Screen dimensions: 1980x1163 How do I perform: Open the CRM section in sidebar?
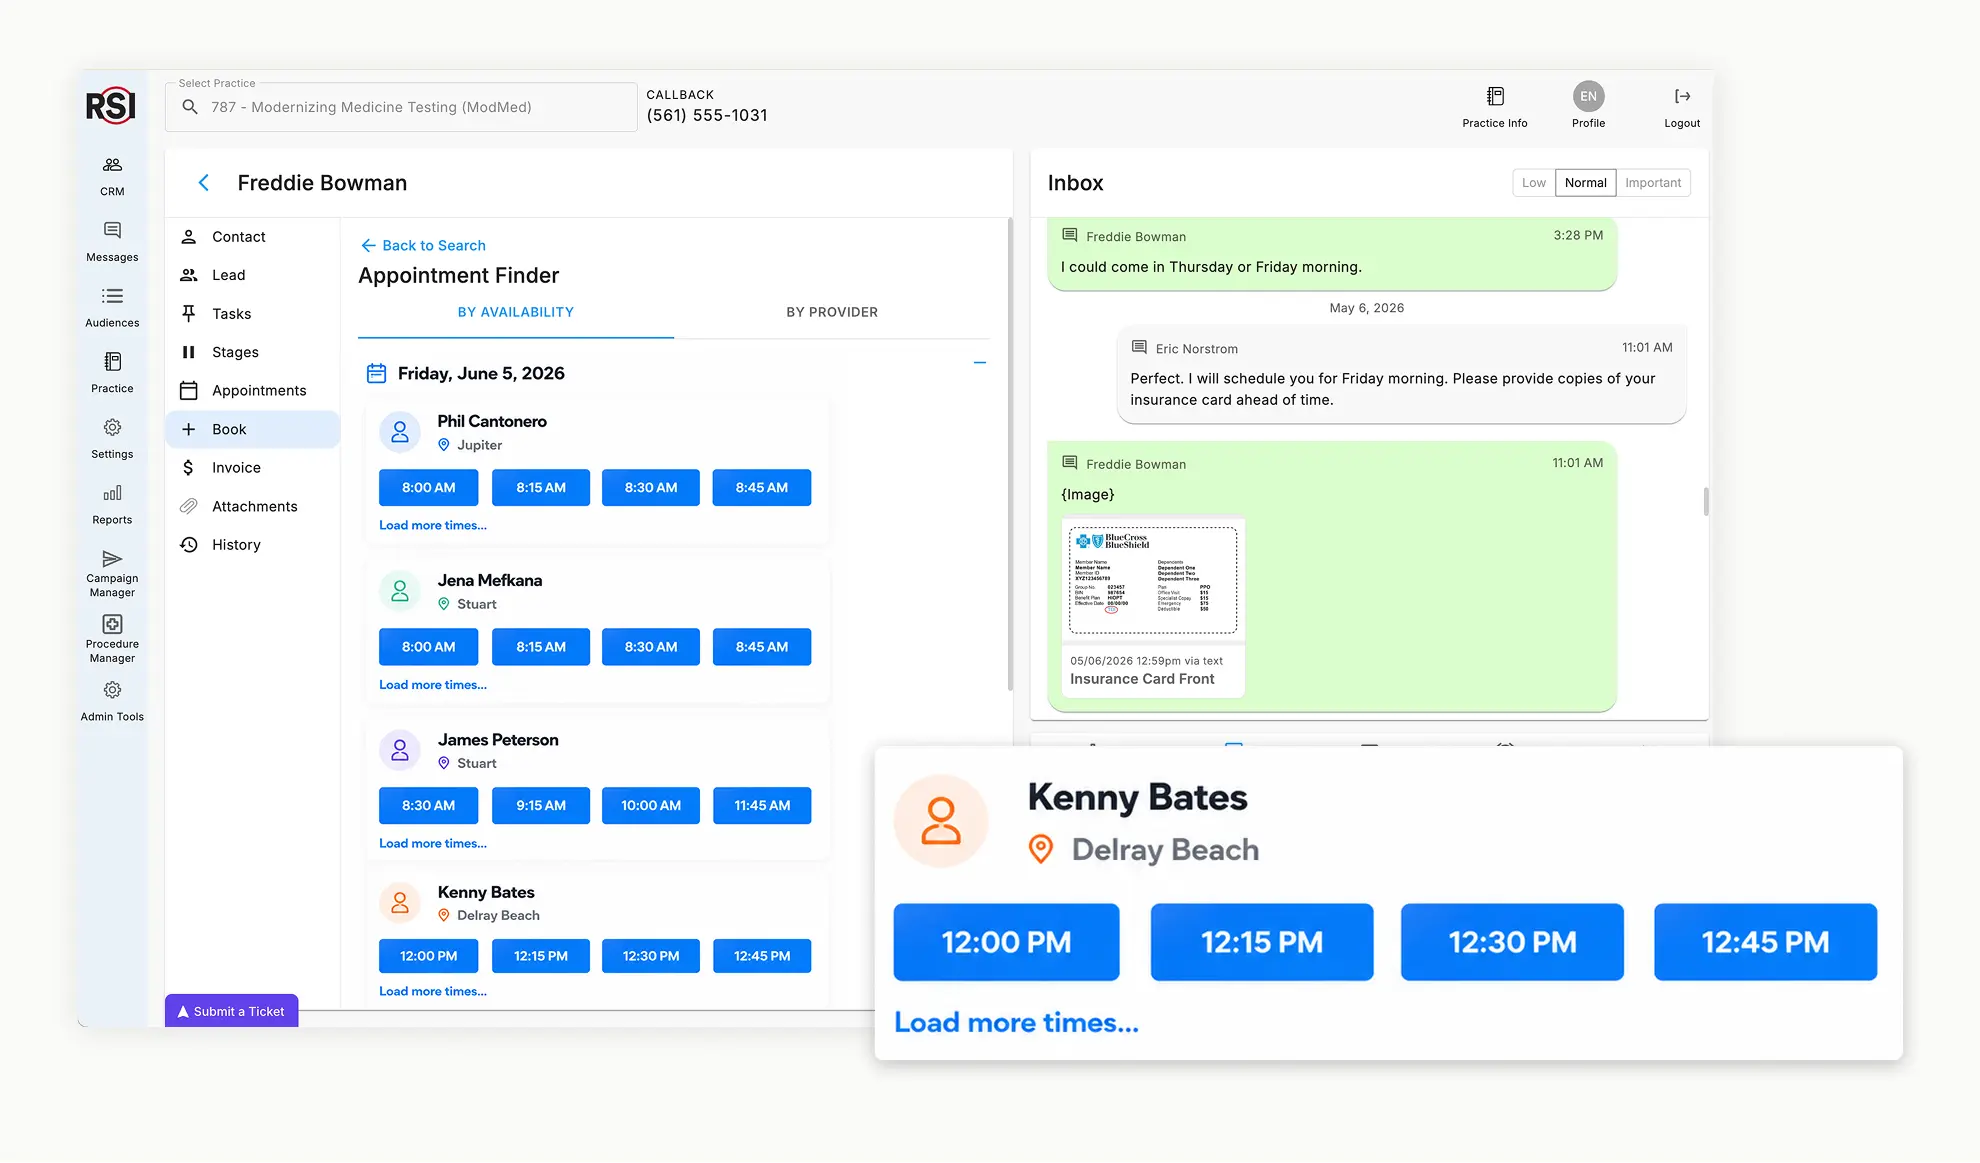tap(112, 175)
